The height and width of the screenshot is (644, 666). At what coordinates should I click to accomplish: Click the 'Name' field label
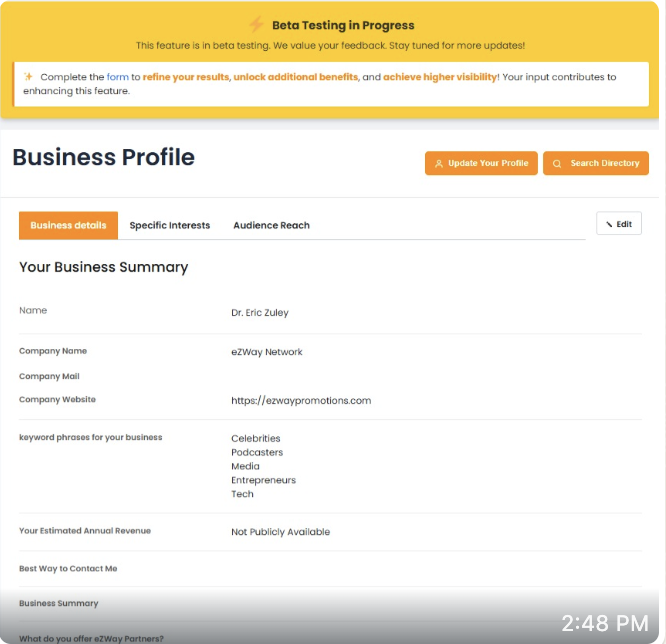click(x=33, y=311)
